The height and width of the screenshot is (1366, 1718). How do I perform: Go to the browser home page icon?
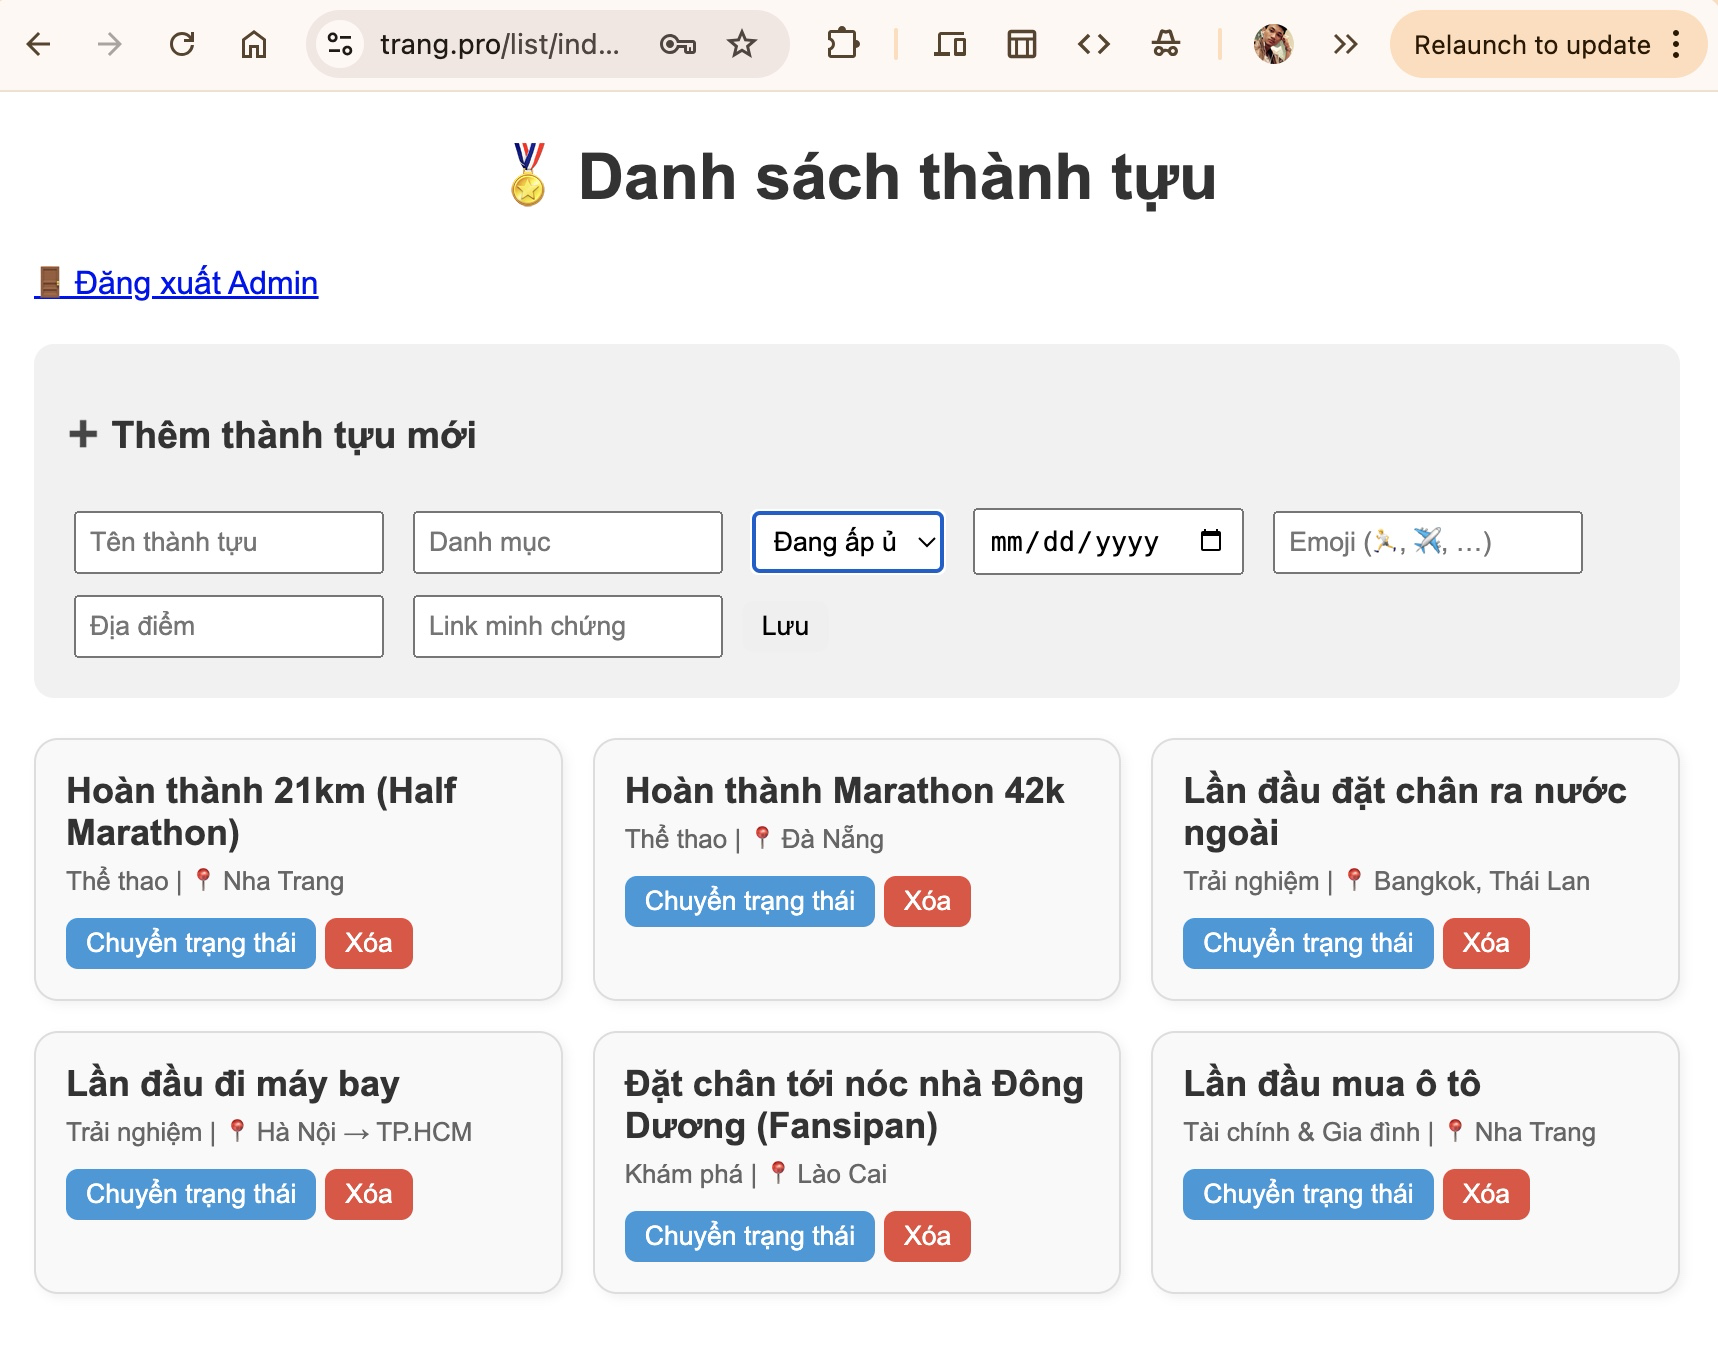pyautogui.click(x=254, y=44)
